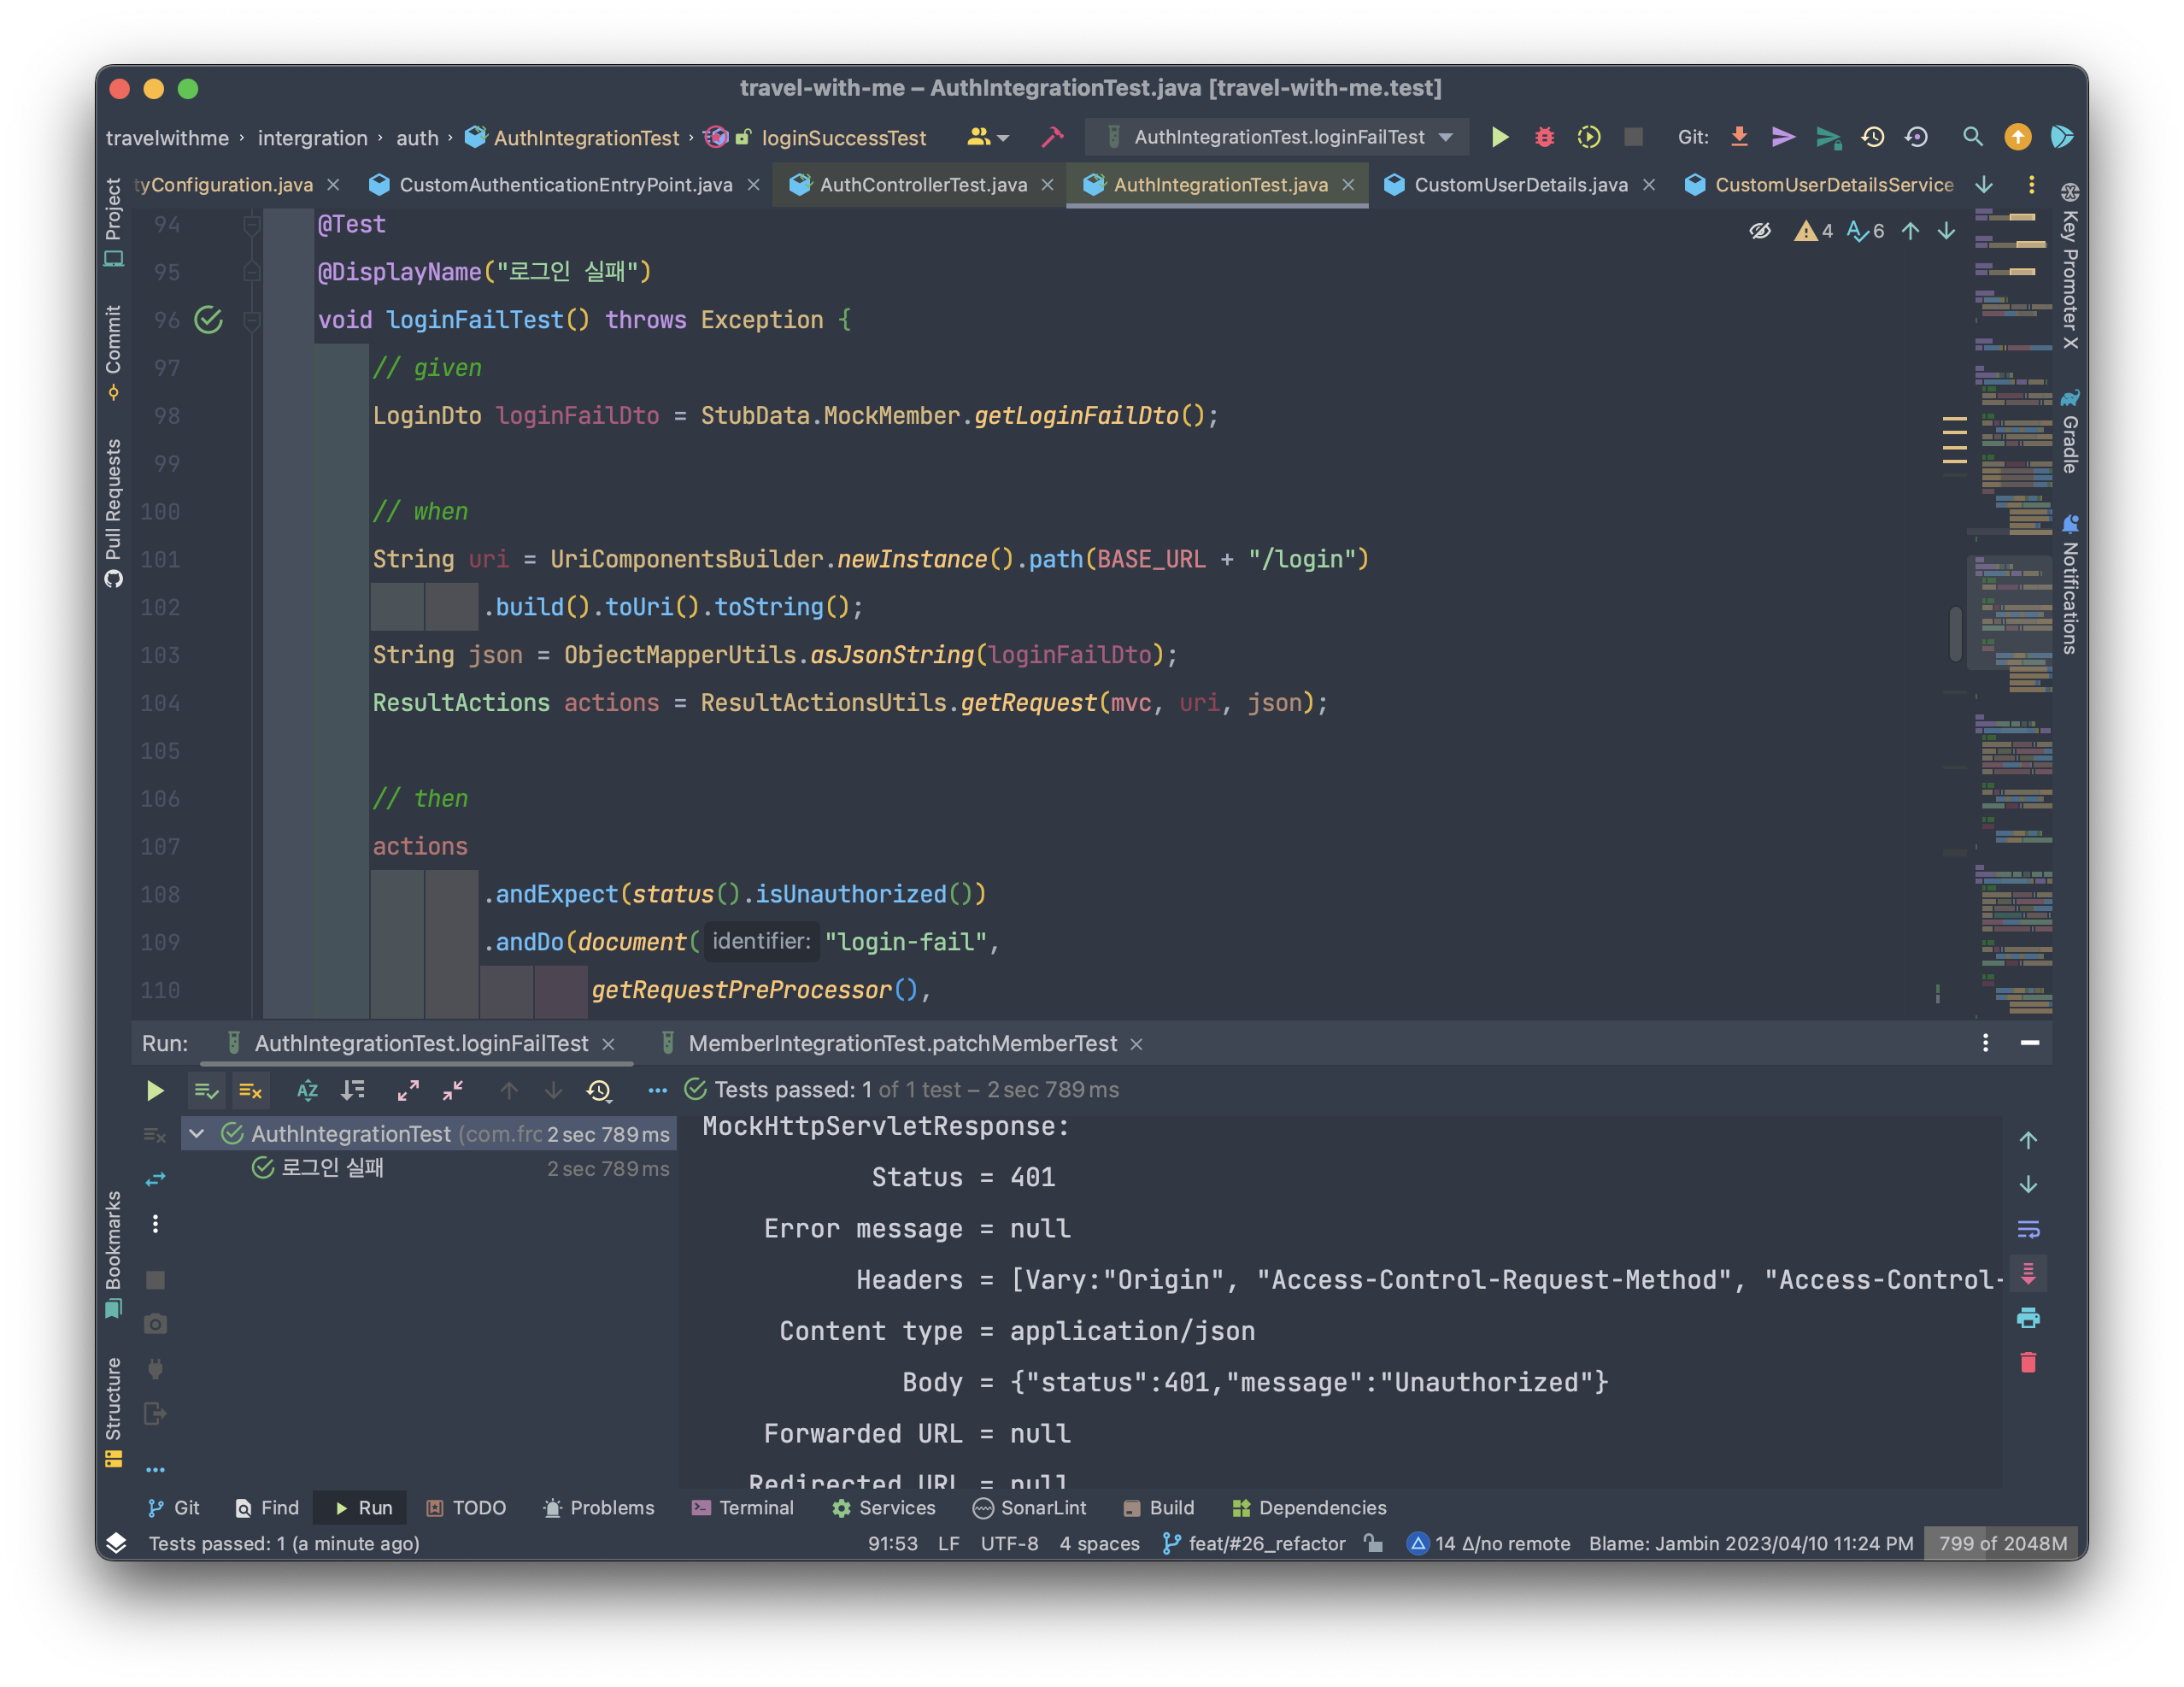
Task: Click Git Update Project arrow icon
Action: 1739,137
